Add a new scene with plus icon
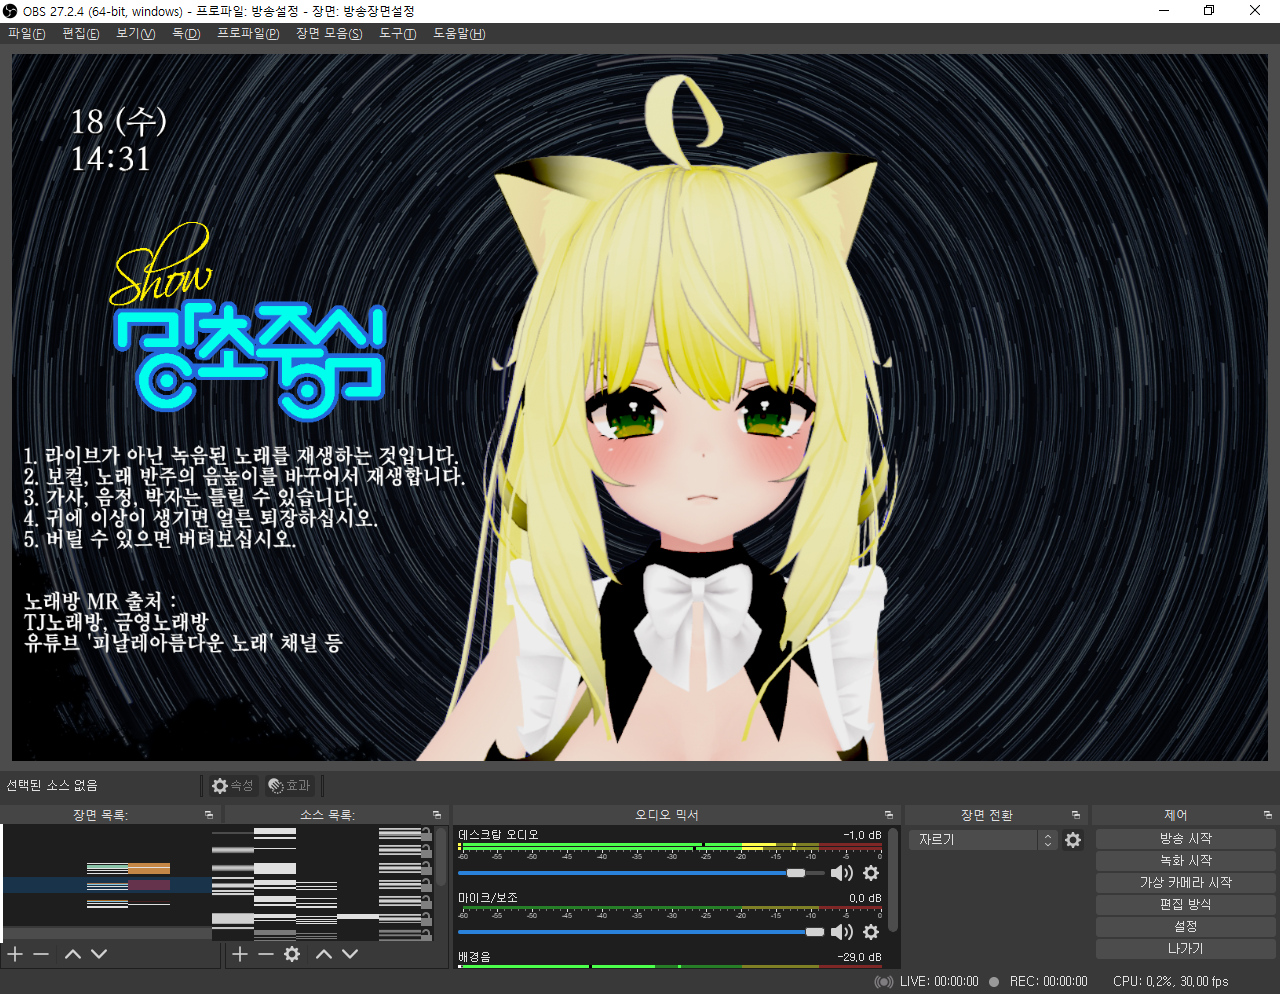Viewport: 1280px width, 994px height. 15,954
